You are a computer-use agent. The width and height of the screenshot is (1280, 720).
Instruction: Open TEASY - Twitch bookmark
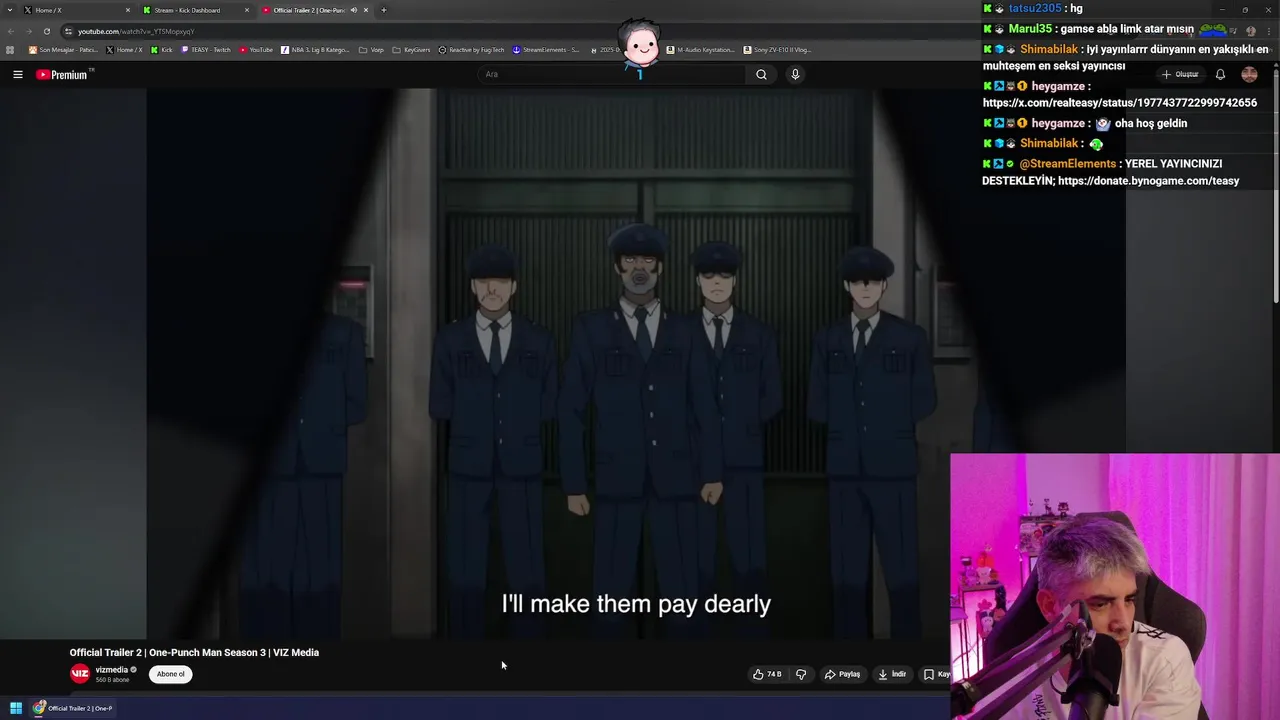pos(206,49)
